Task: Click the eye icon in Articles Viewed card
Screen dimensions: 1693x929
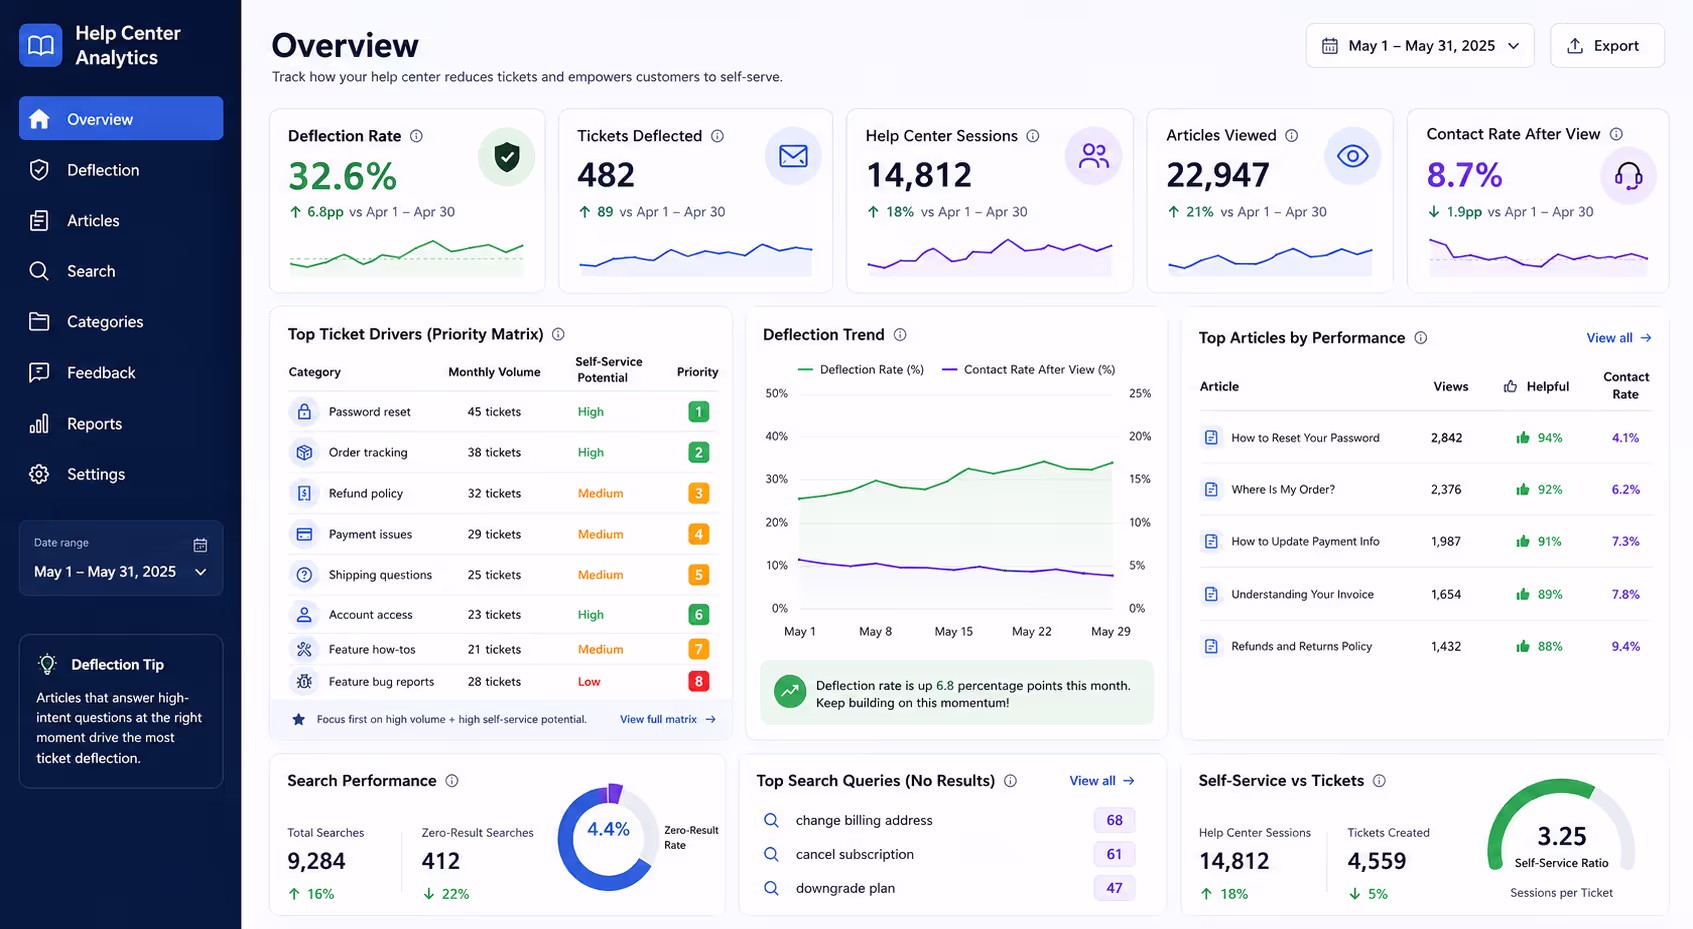Action: click(x=1353, y=156)
